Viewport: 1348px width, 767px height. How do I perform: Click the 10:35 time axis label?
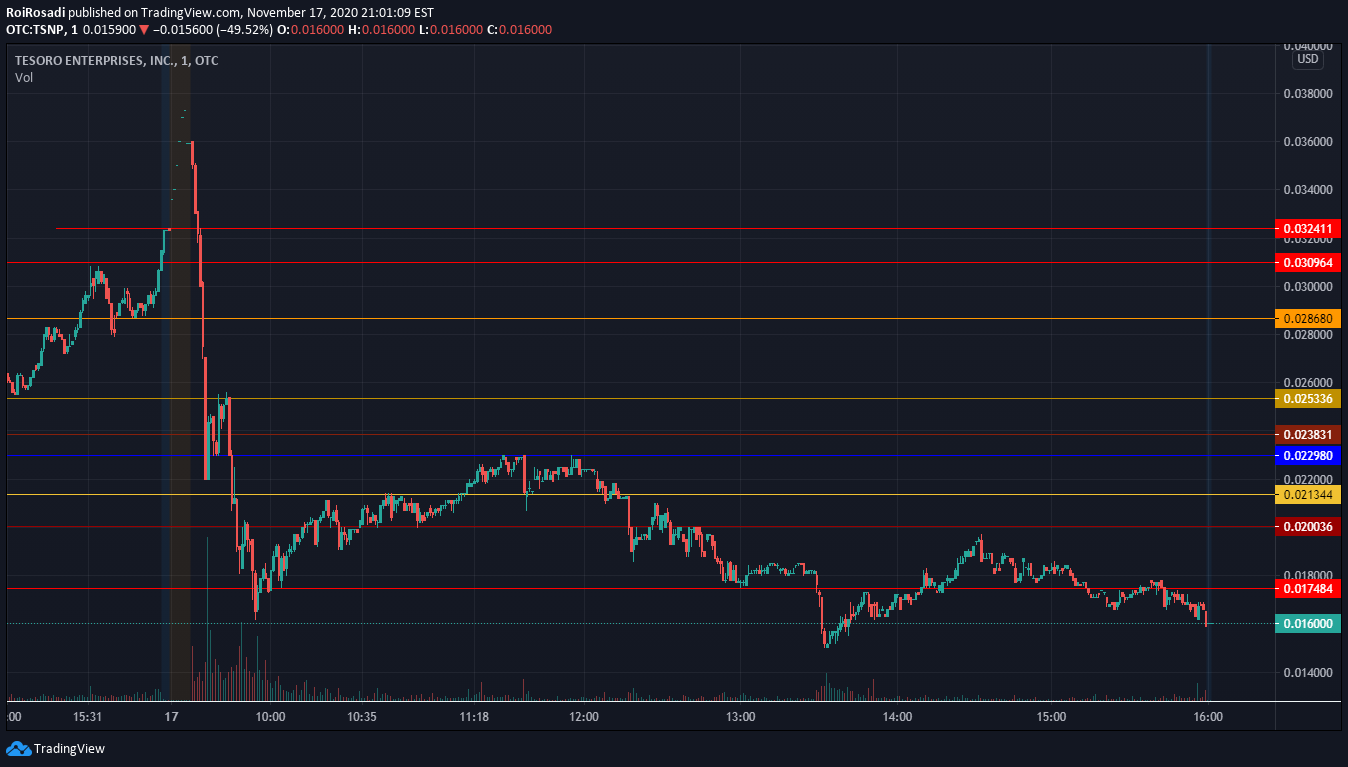[362, 717]
